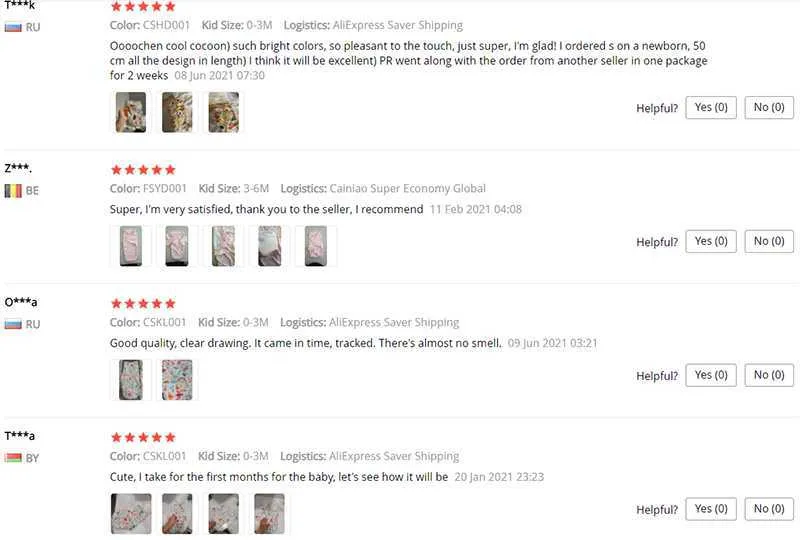The width and height of the screenshot is (800, 540).
Task: Open fifth photo in Z***. review
Action: coord(316,246)
